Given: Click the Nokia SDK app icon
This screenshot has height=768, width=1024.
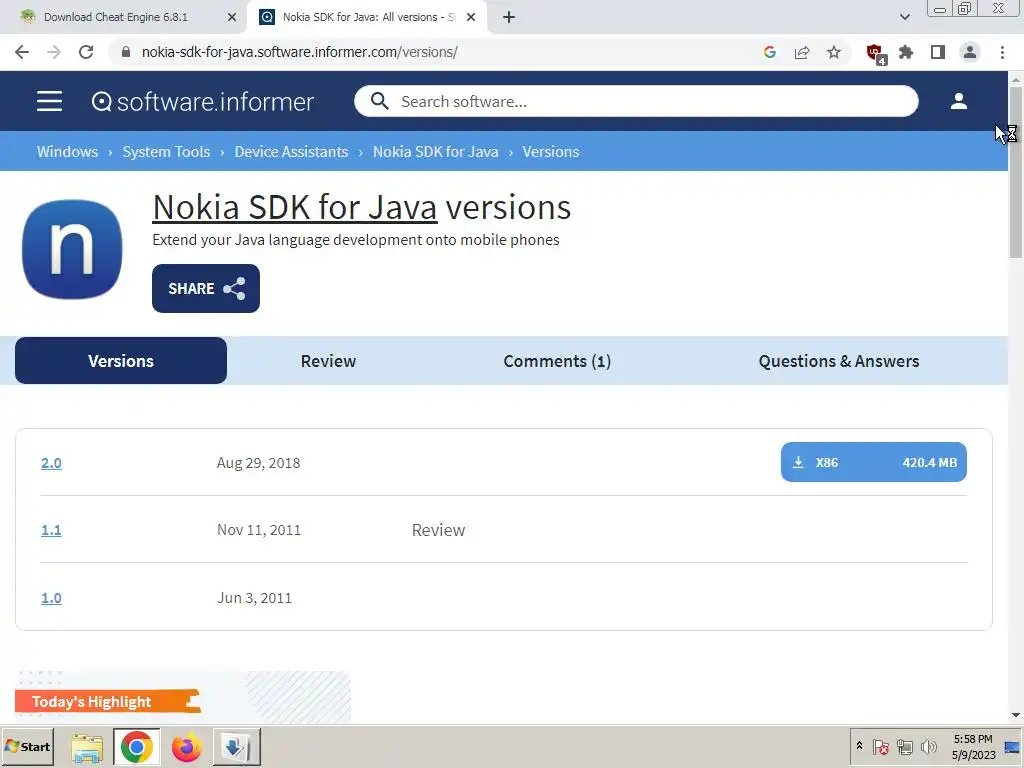Looking at the screenshot, I should [x=72, y=249].
